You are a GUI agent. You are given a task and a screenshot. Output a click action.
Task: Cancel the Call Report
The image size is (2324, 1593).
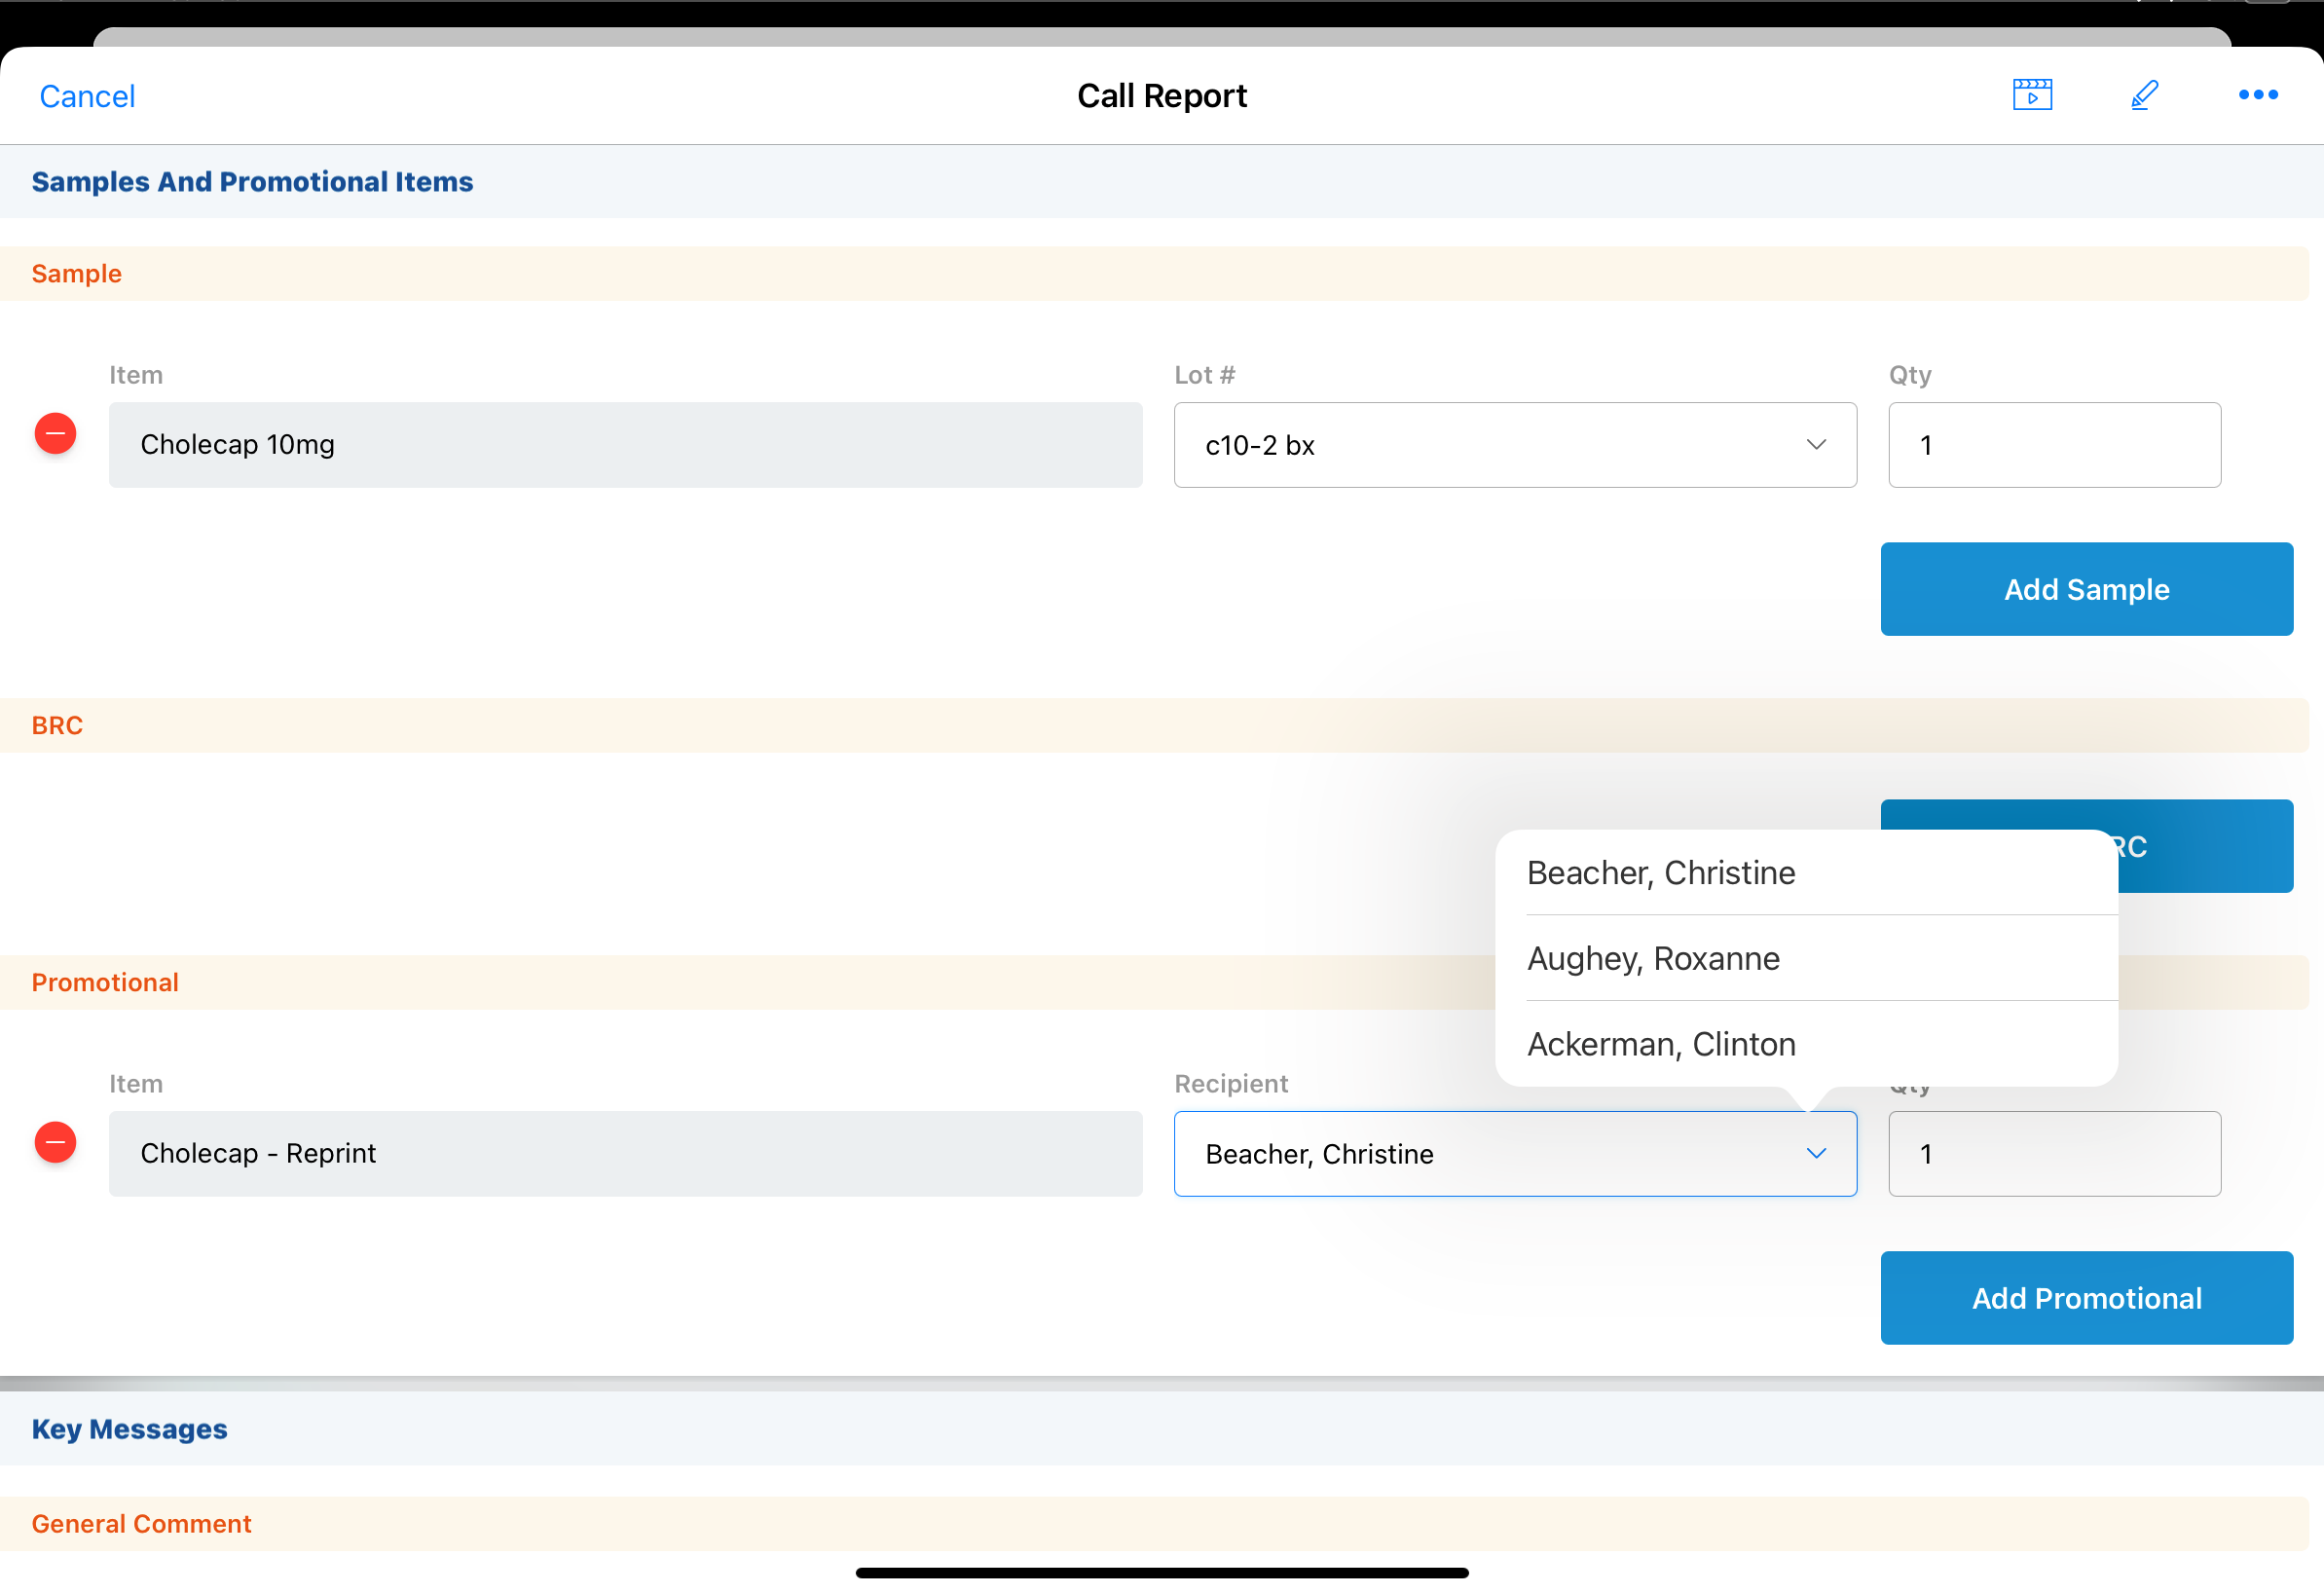[87, 96]
